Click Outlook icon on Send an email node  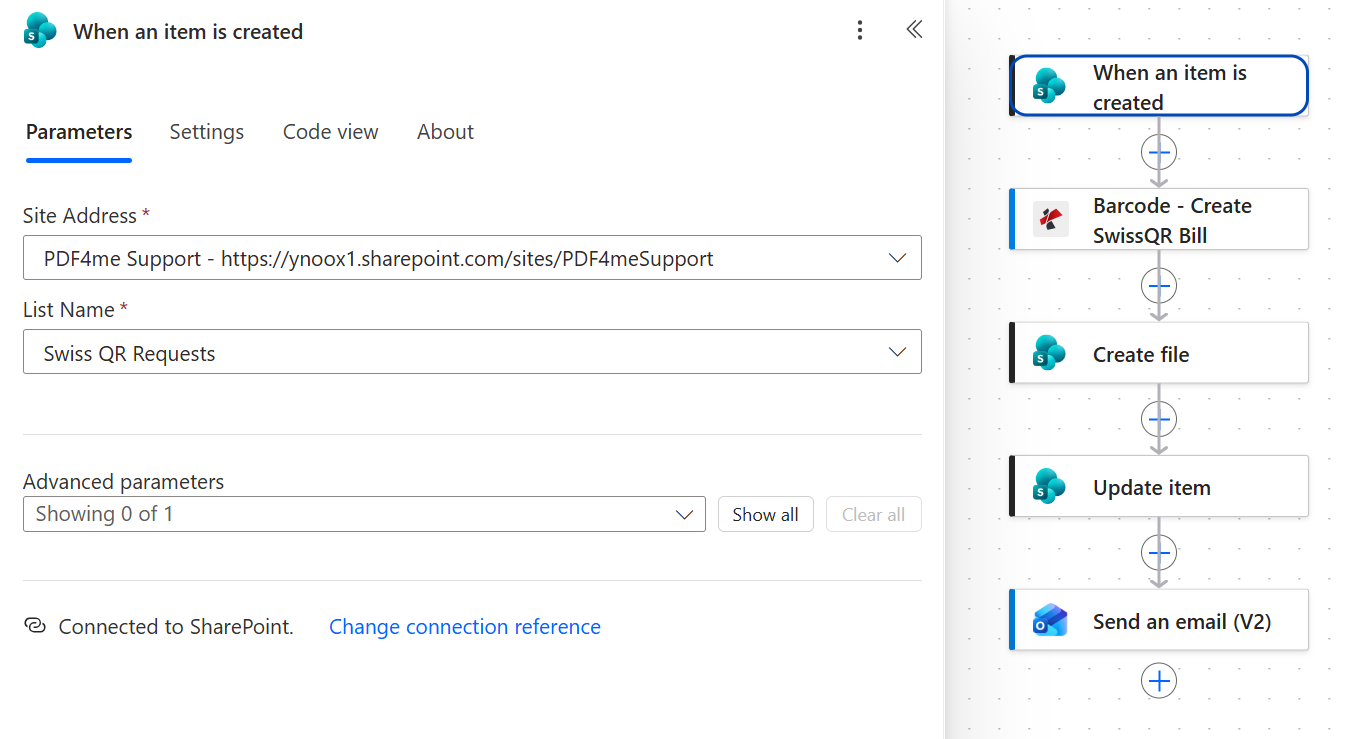1050,620
